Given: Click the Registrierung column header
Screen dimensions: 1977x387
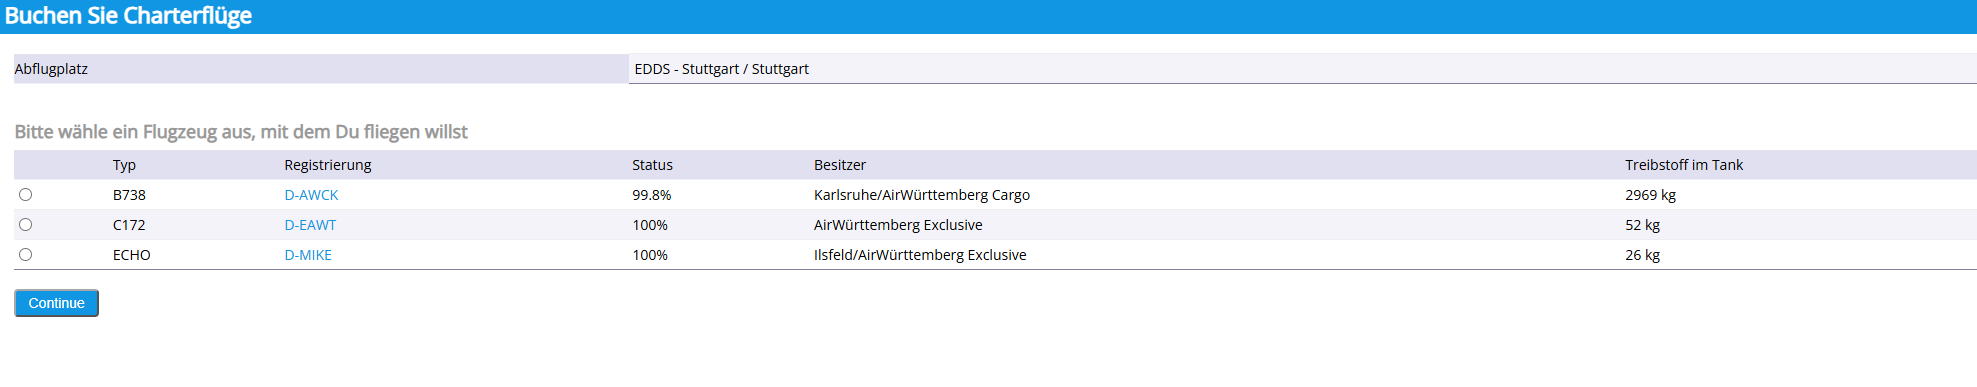Looking at the screenshot, I should point(328,165).
